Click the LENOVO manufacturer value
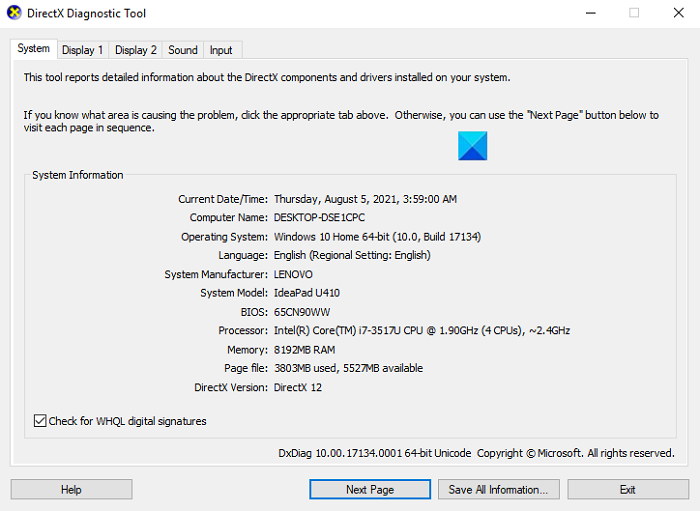Viewport: 700px width, 511px height. click(293, 274)
